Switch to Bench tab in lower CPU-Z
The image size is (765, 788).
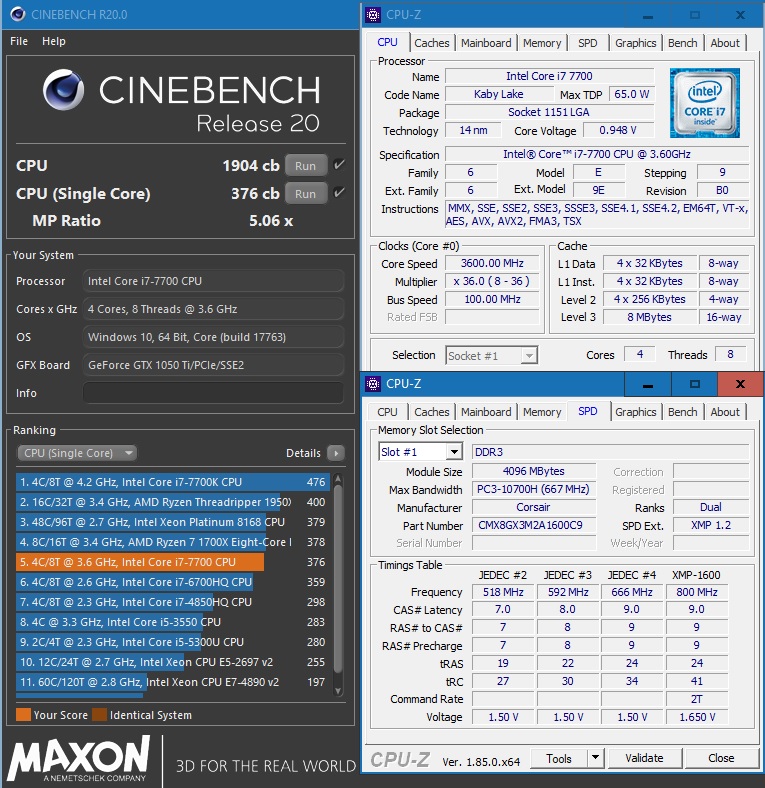(682, 412)
